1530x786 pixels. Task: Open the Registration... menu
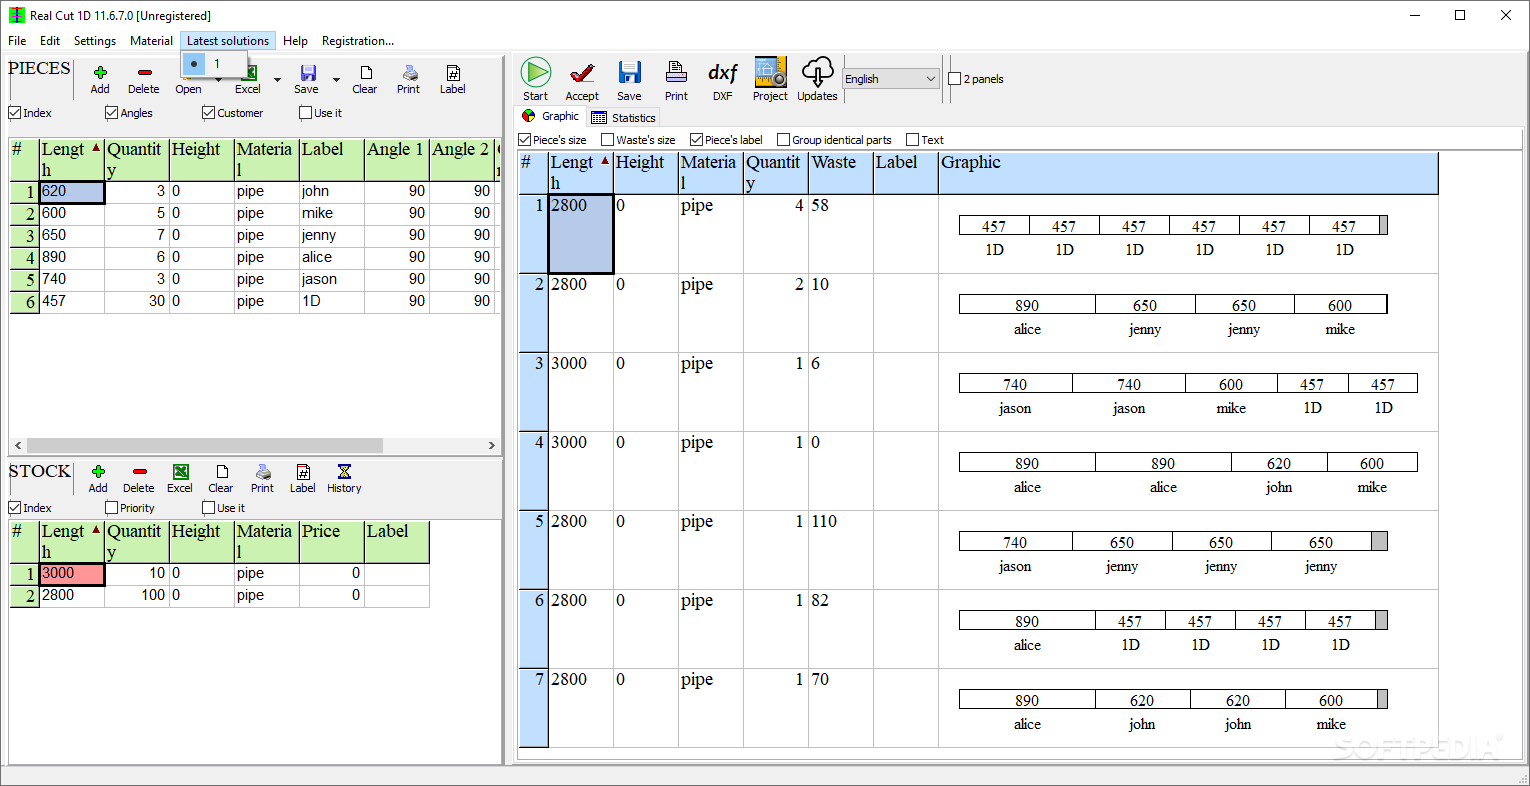pos(358,41)
